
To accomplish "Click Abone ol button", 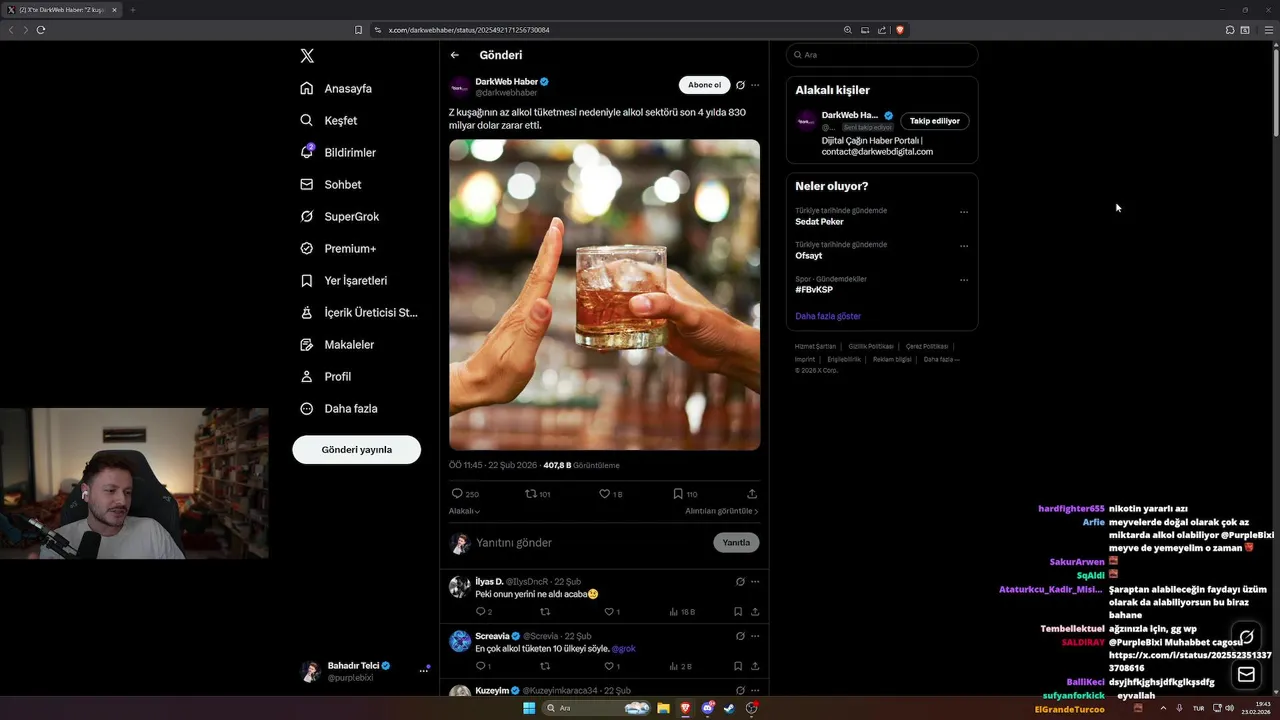I will 704,85.
